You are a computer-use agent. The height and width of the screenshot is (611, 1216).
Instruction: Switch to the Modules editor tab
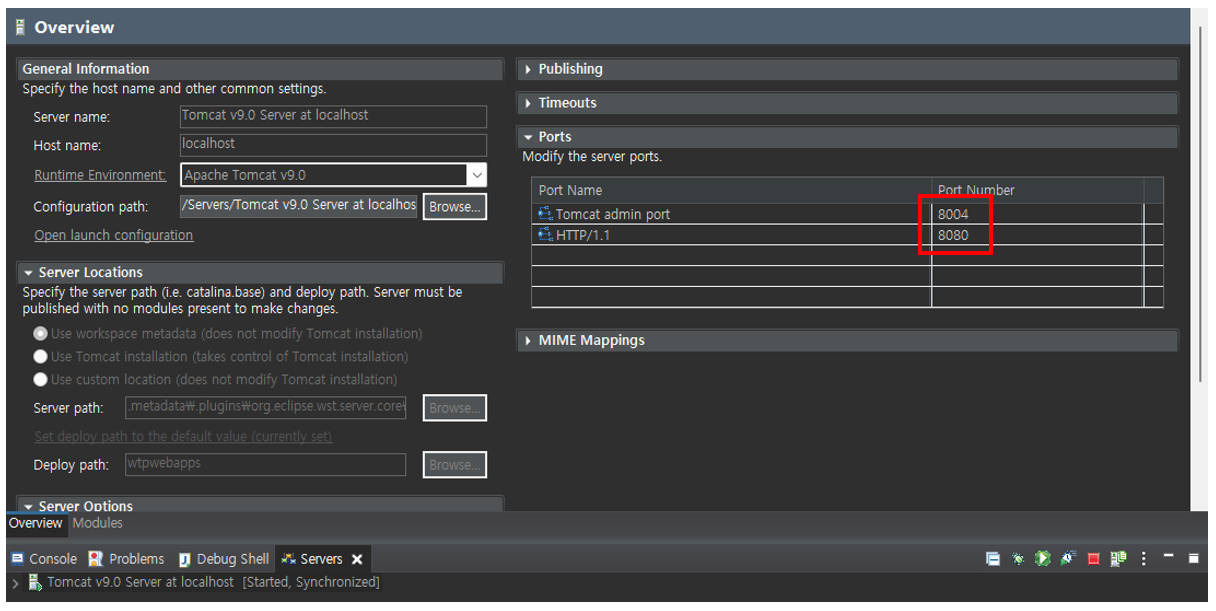click(x=98, y=523)
